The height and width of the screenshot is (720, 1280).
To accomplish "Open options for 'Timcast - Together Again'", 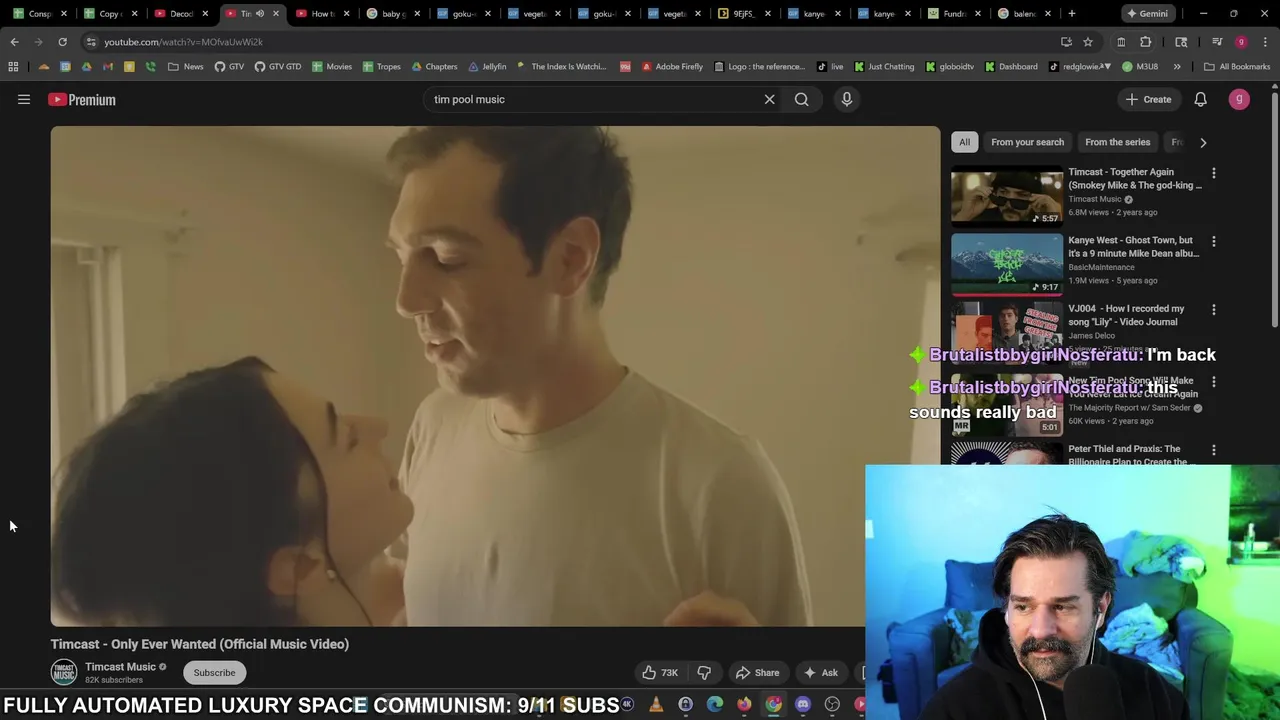I will click(1214, 173).
